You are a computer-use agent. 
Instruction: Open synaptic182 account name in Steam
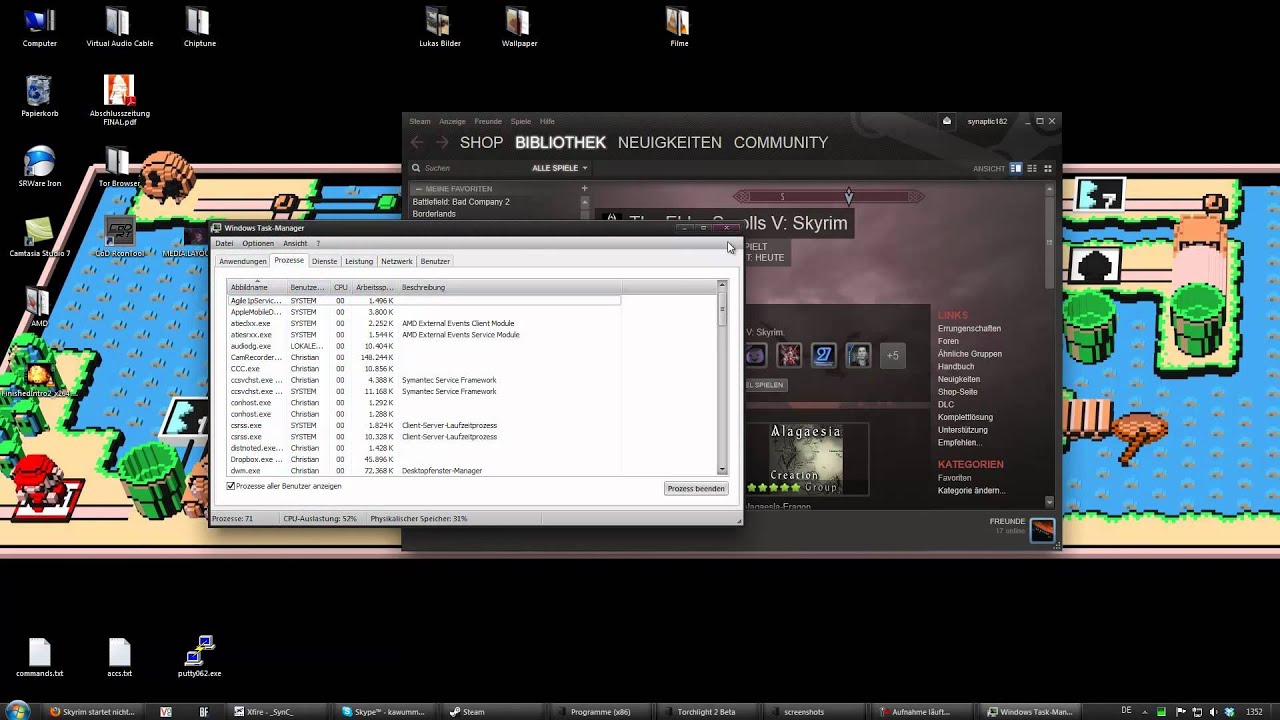(x=987, y=121)
